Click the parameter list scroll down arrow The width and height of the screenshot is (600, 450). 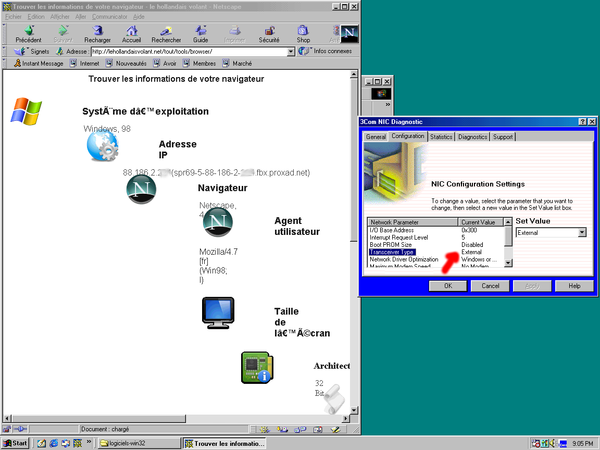tap(508, 262)
